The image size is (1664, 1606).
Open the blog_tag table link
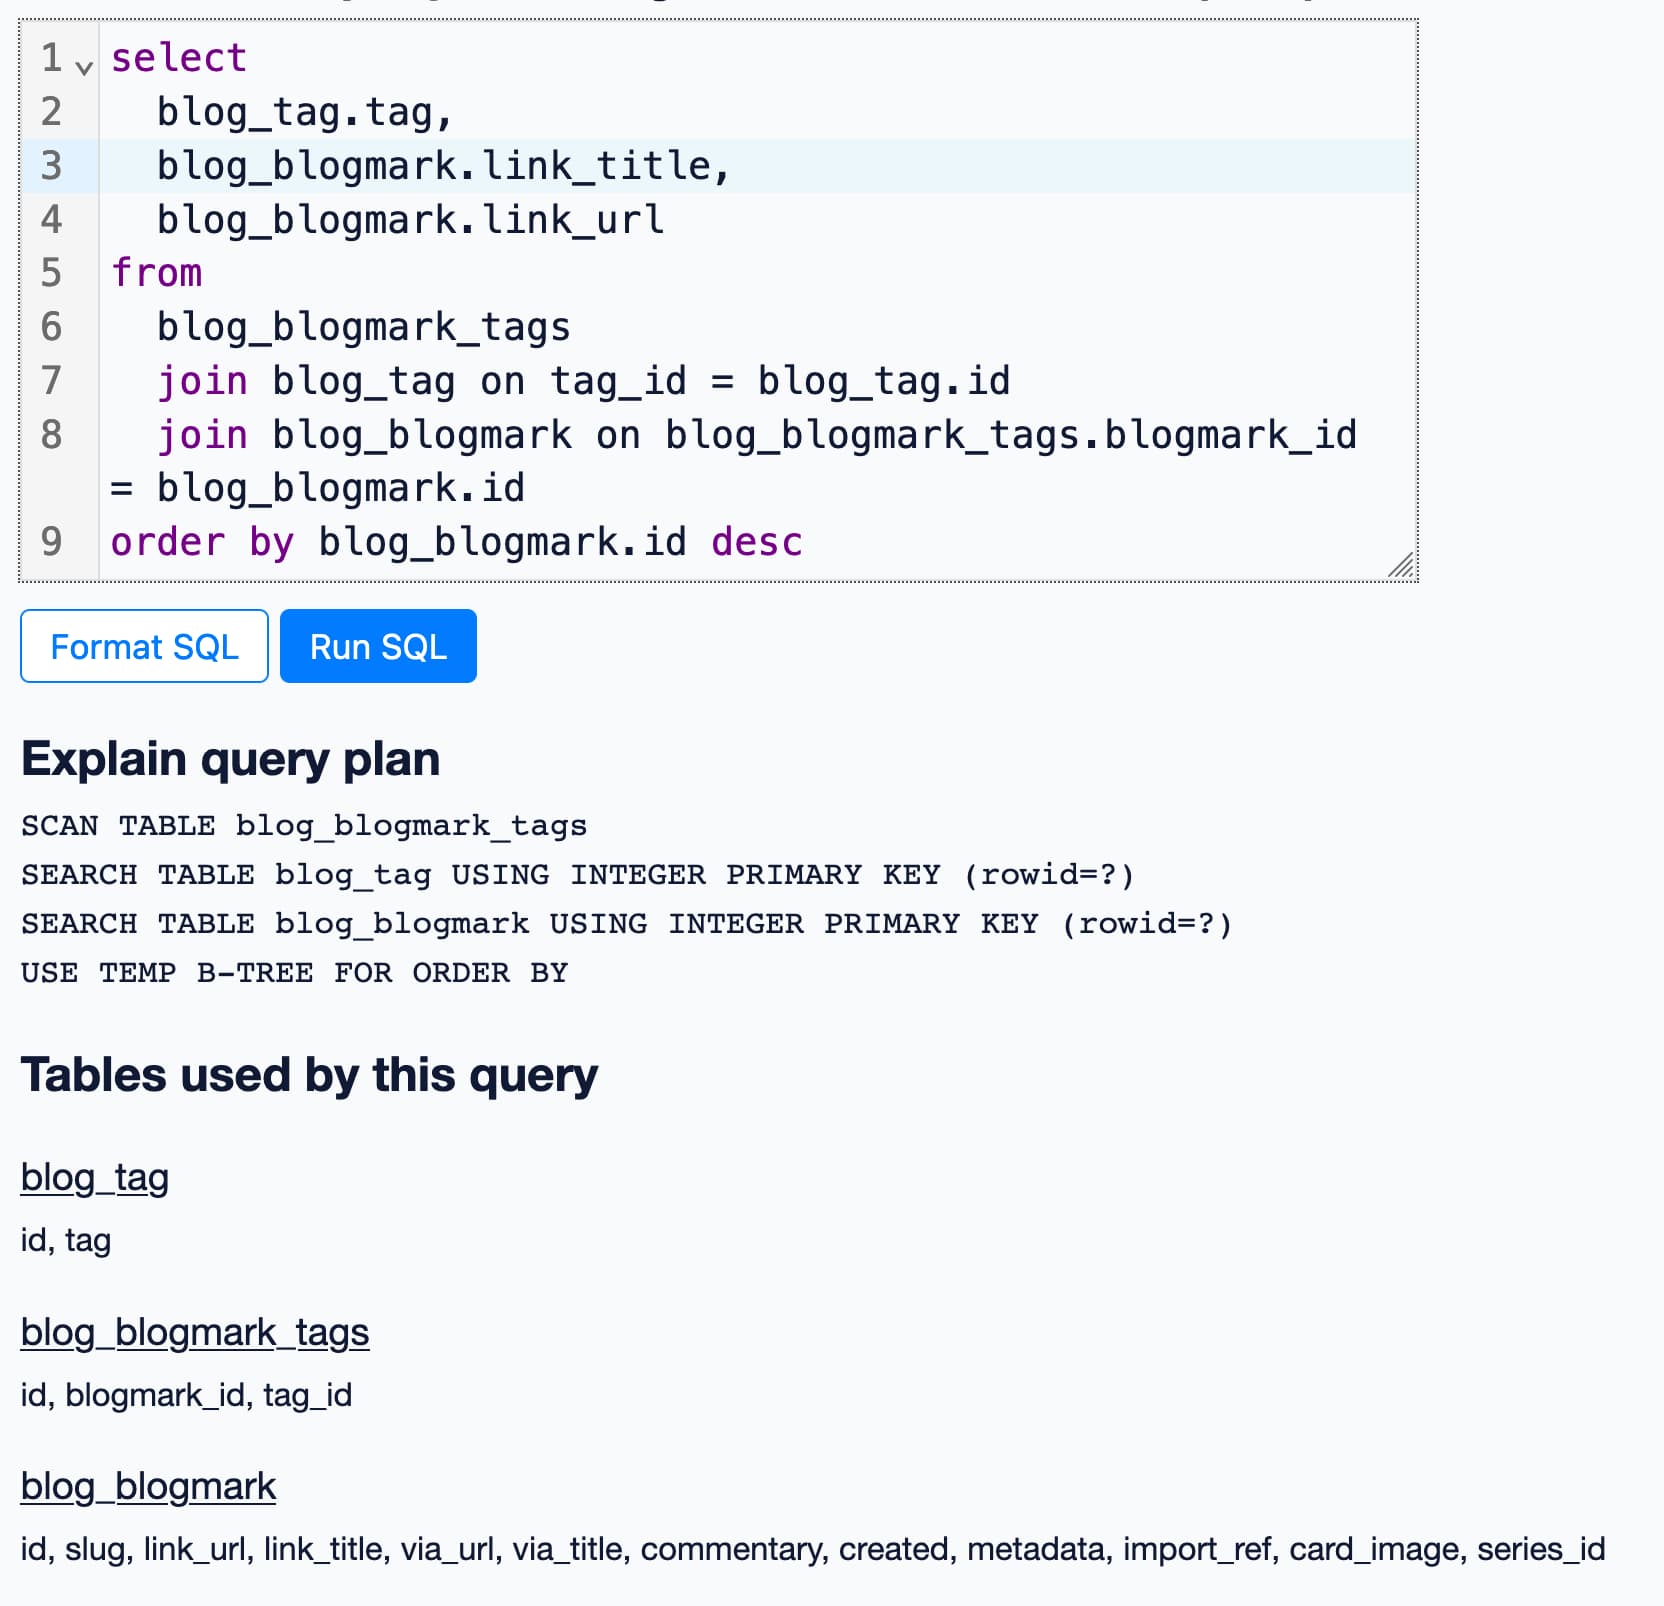click(x=94, y=1178)
